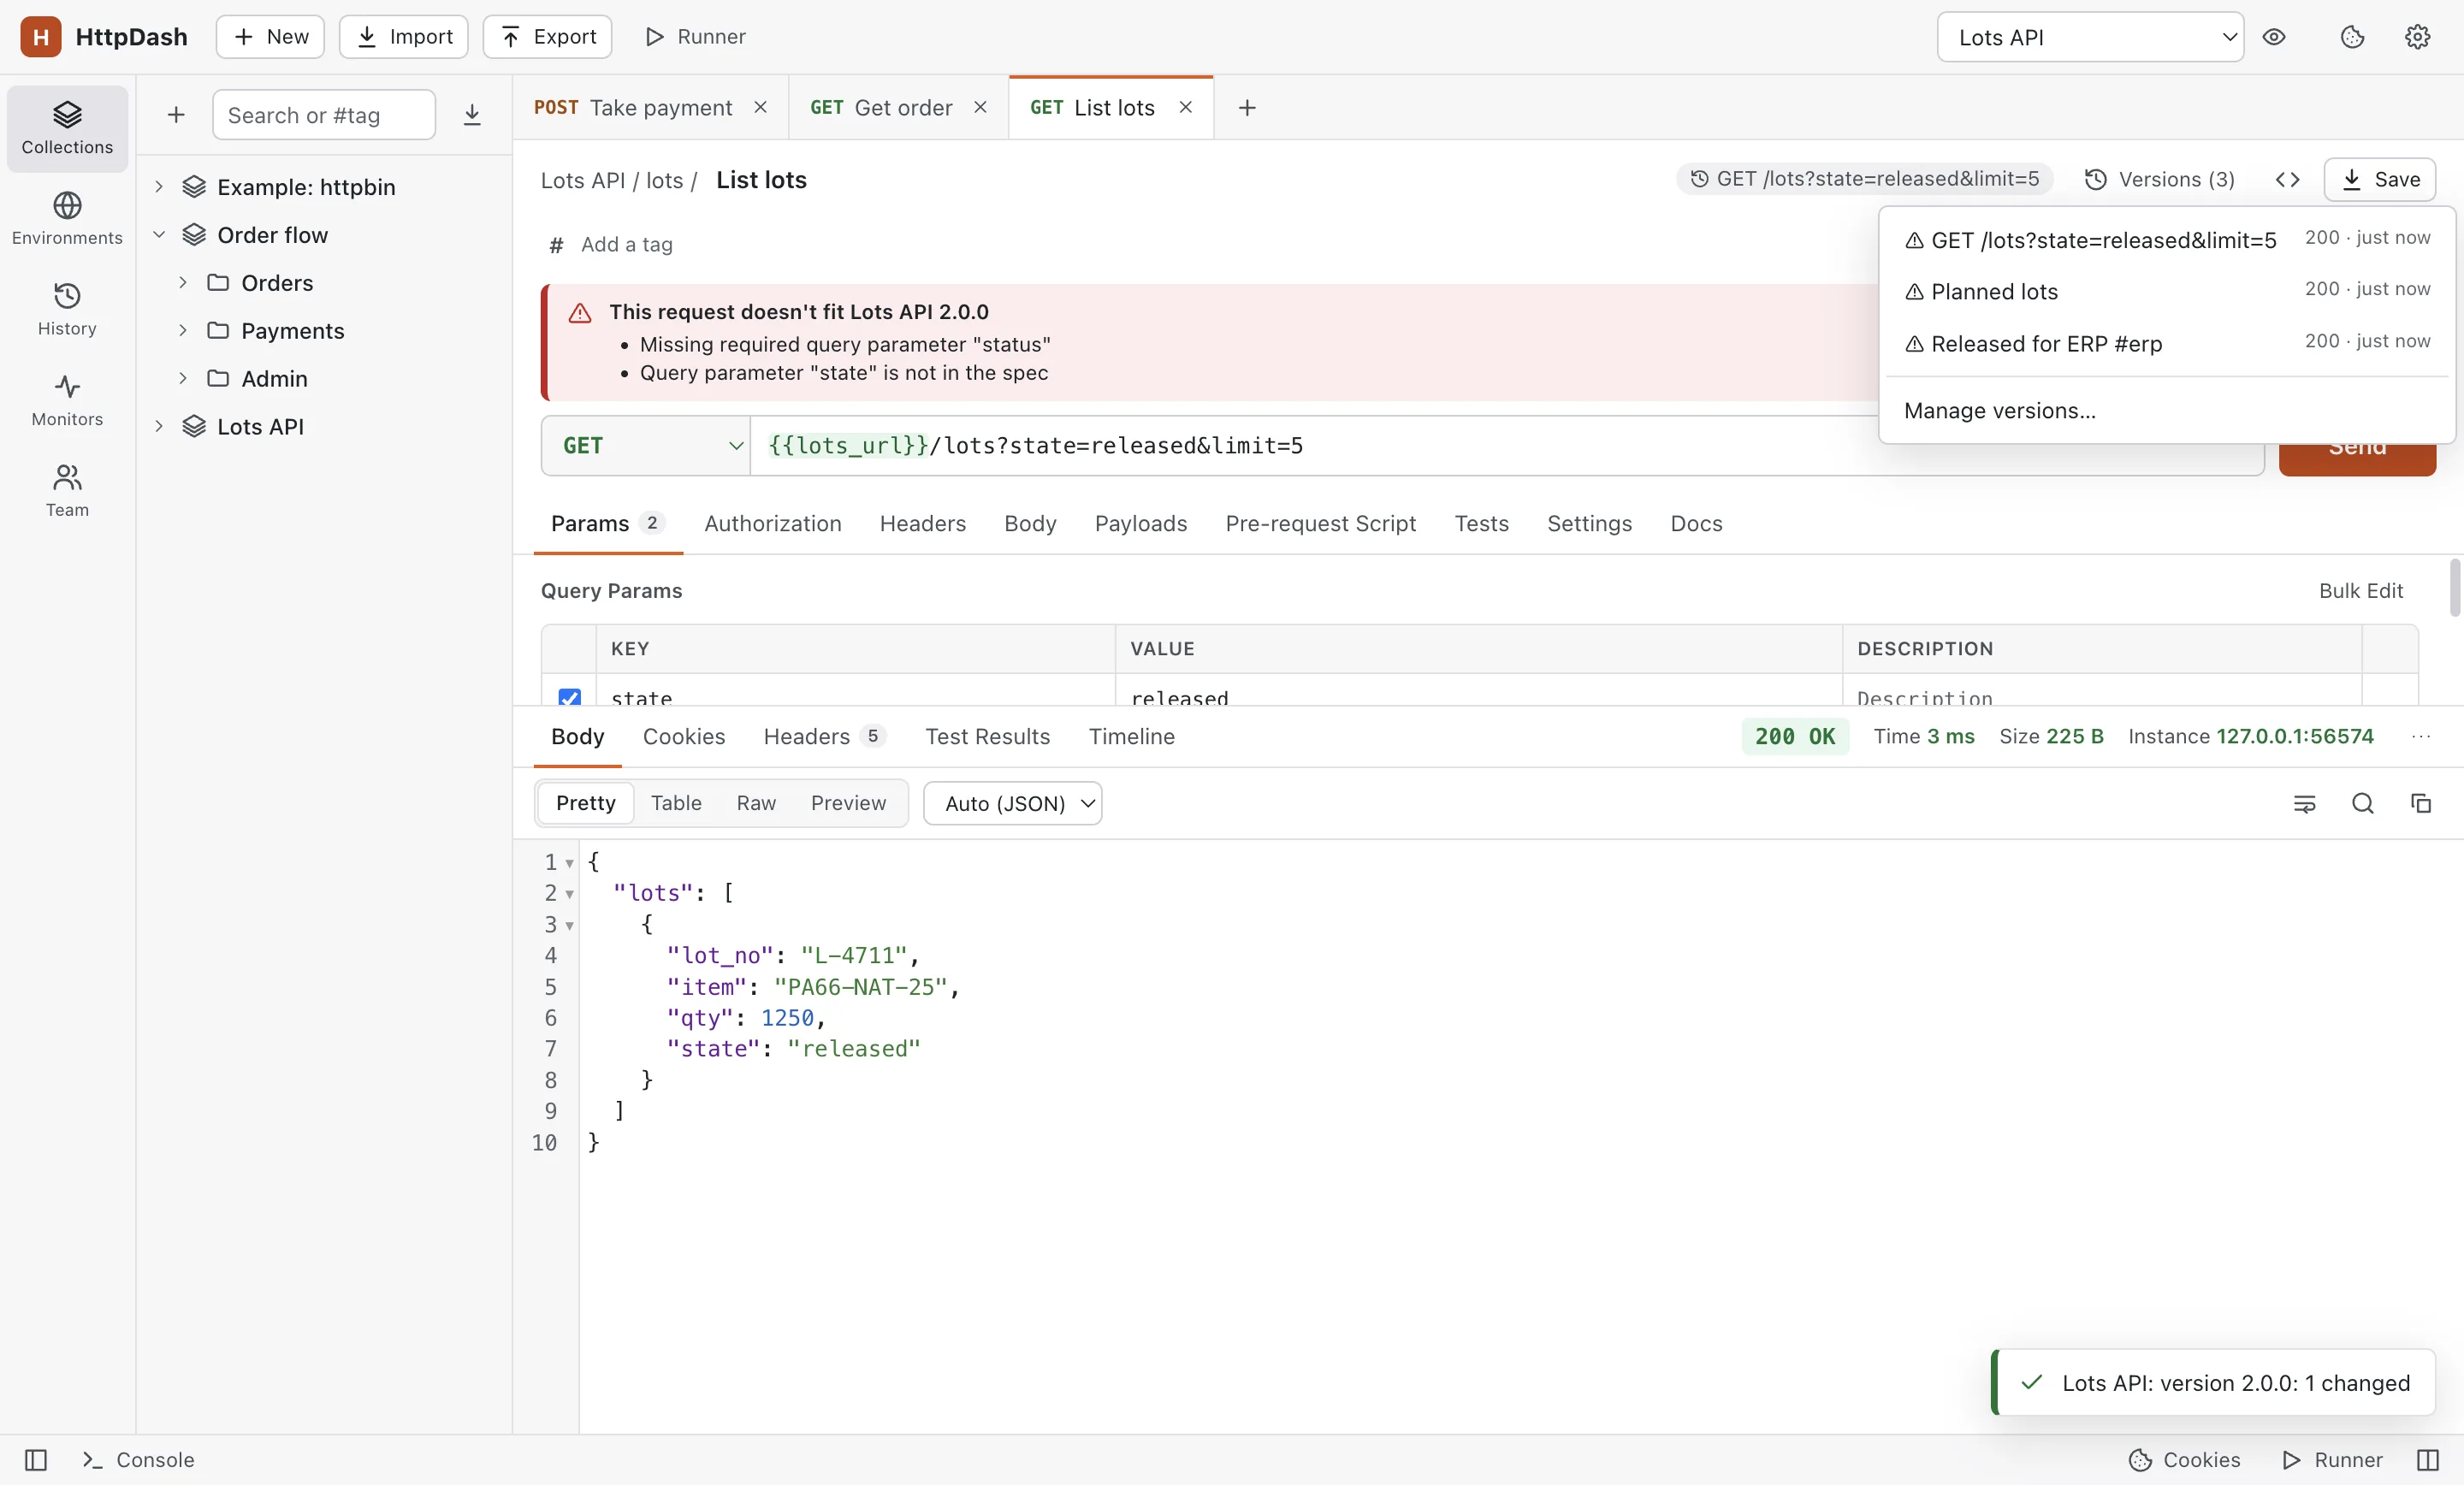Switch response view to Raw
Viewport: 2464px width, 1485px height.
756,803
